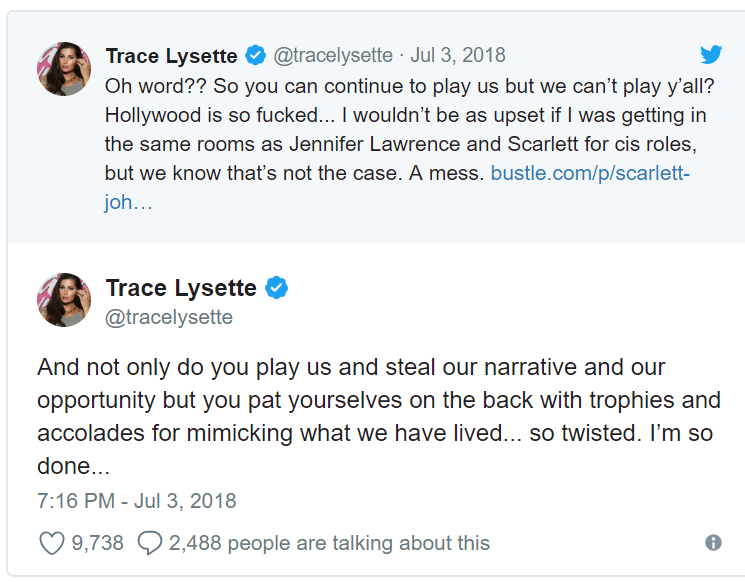745x582 pixels.
Task: Open Trace Lysette's avatar in main tweet
Action: pos(64,299)
